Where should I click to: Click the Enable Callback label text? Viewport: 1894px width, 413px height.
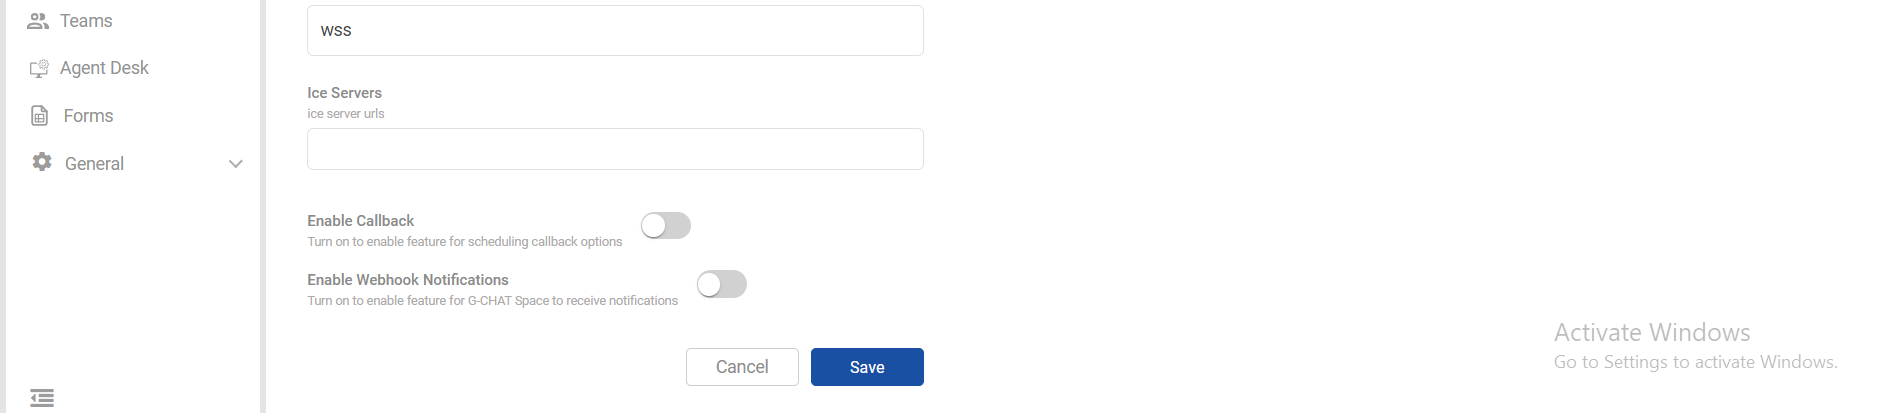tap(360, 221)
